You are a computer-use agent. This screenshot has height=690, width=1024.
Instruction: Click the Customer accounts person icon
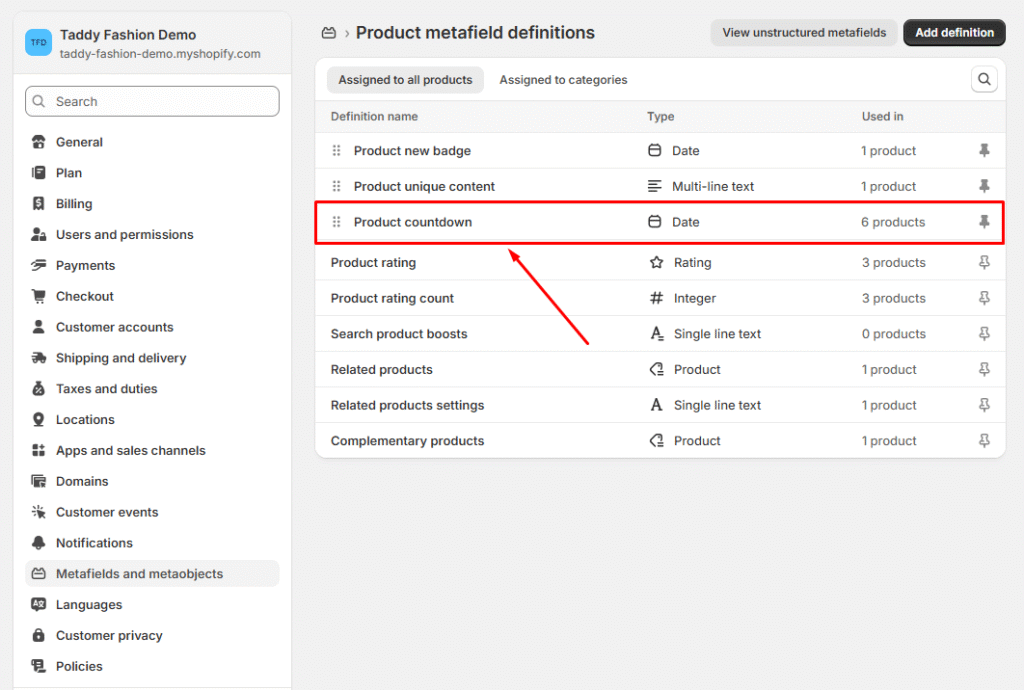click(39, 327)
